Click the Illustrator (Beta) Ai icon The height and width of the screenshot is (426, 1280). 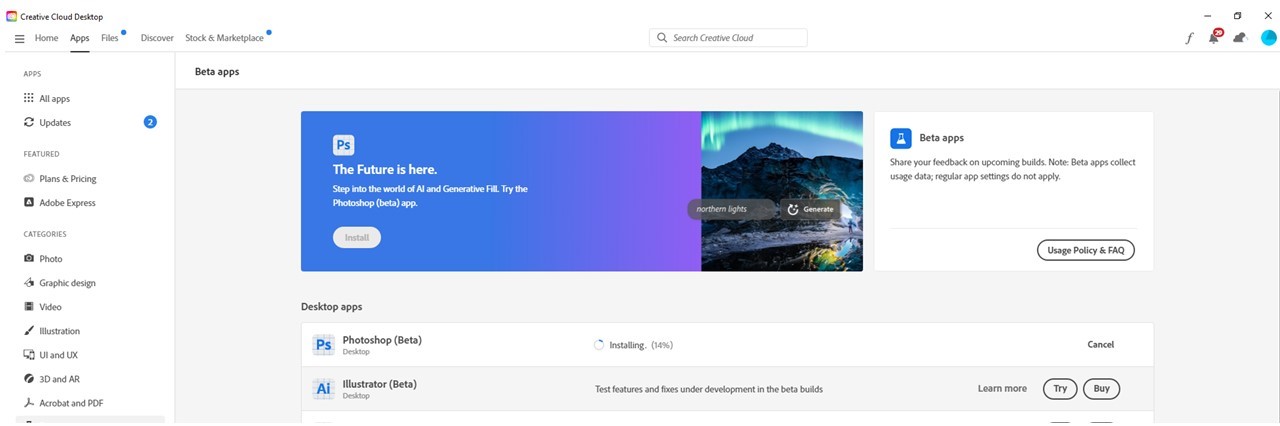click(323, 389)
